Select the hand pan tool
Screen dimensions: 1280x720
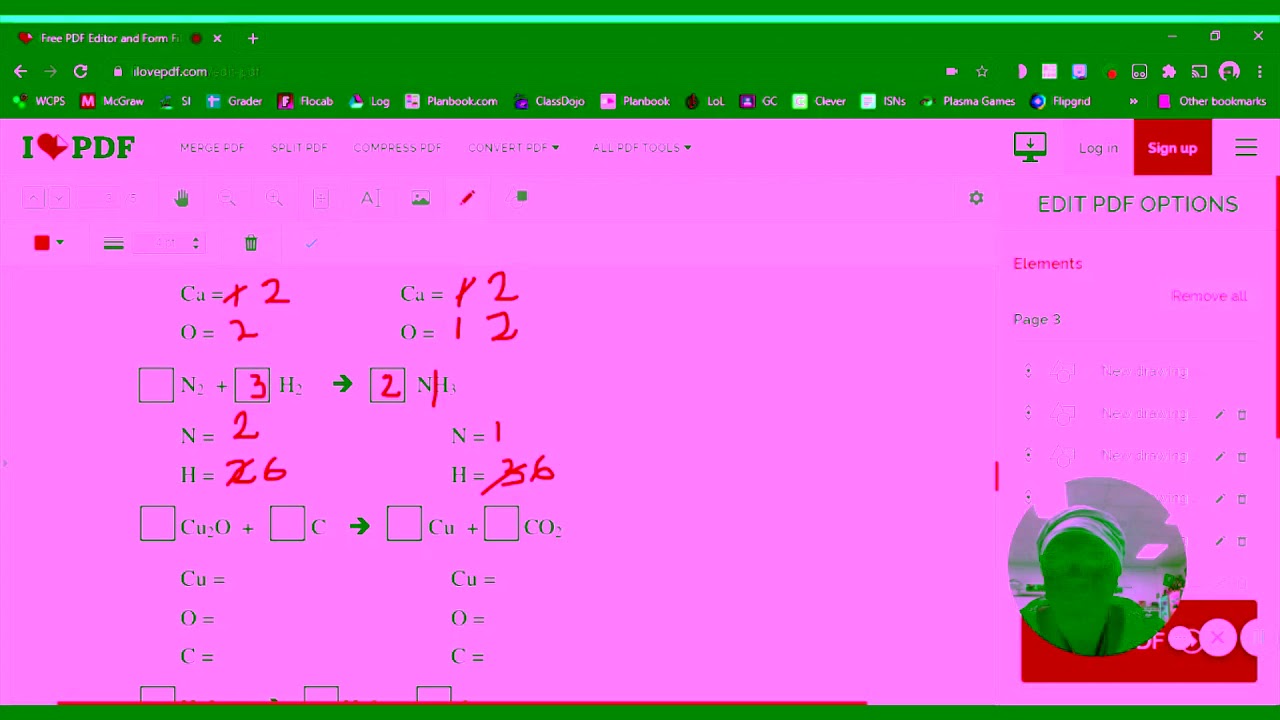[x=181, y=198]
